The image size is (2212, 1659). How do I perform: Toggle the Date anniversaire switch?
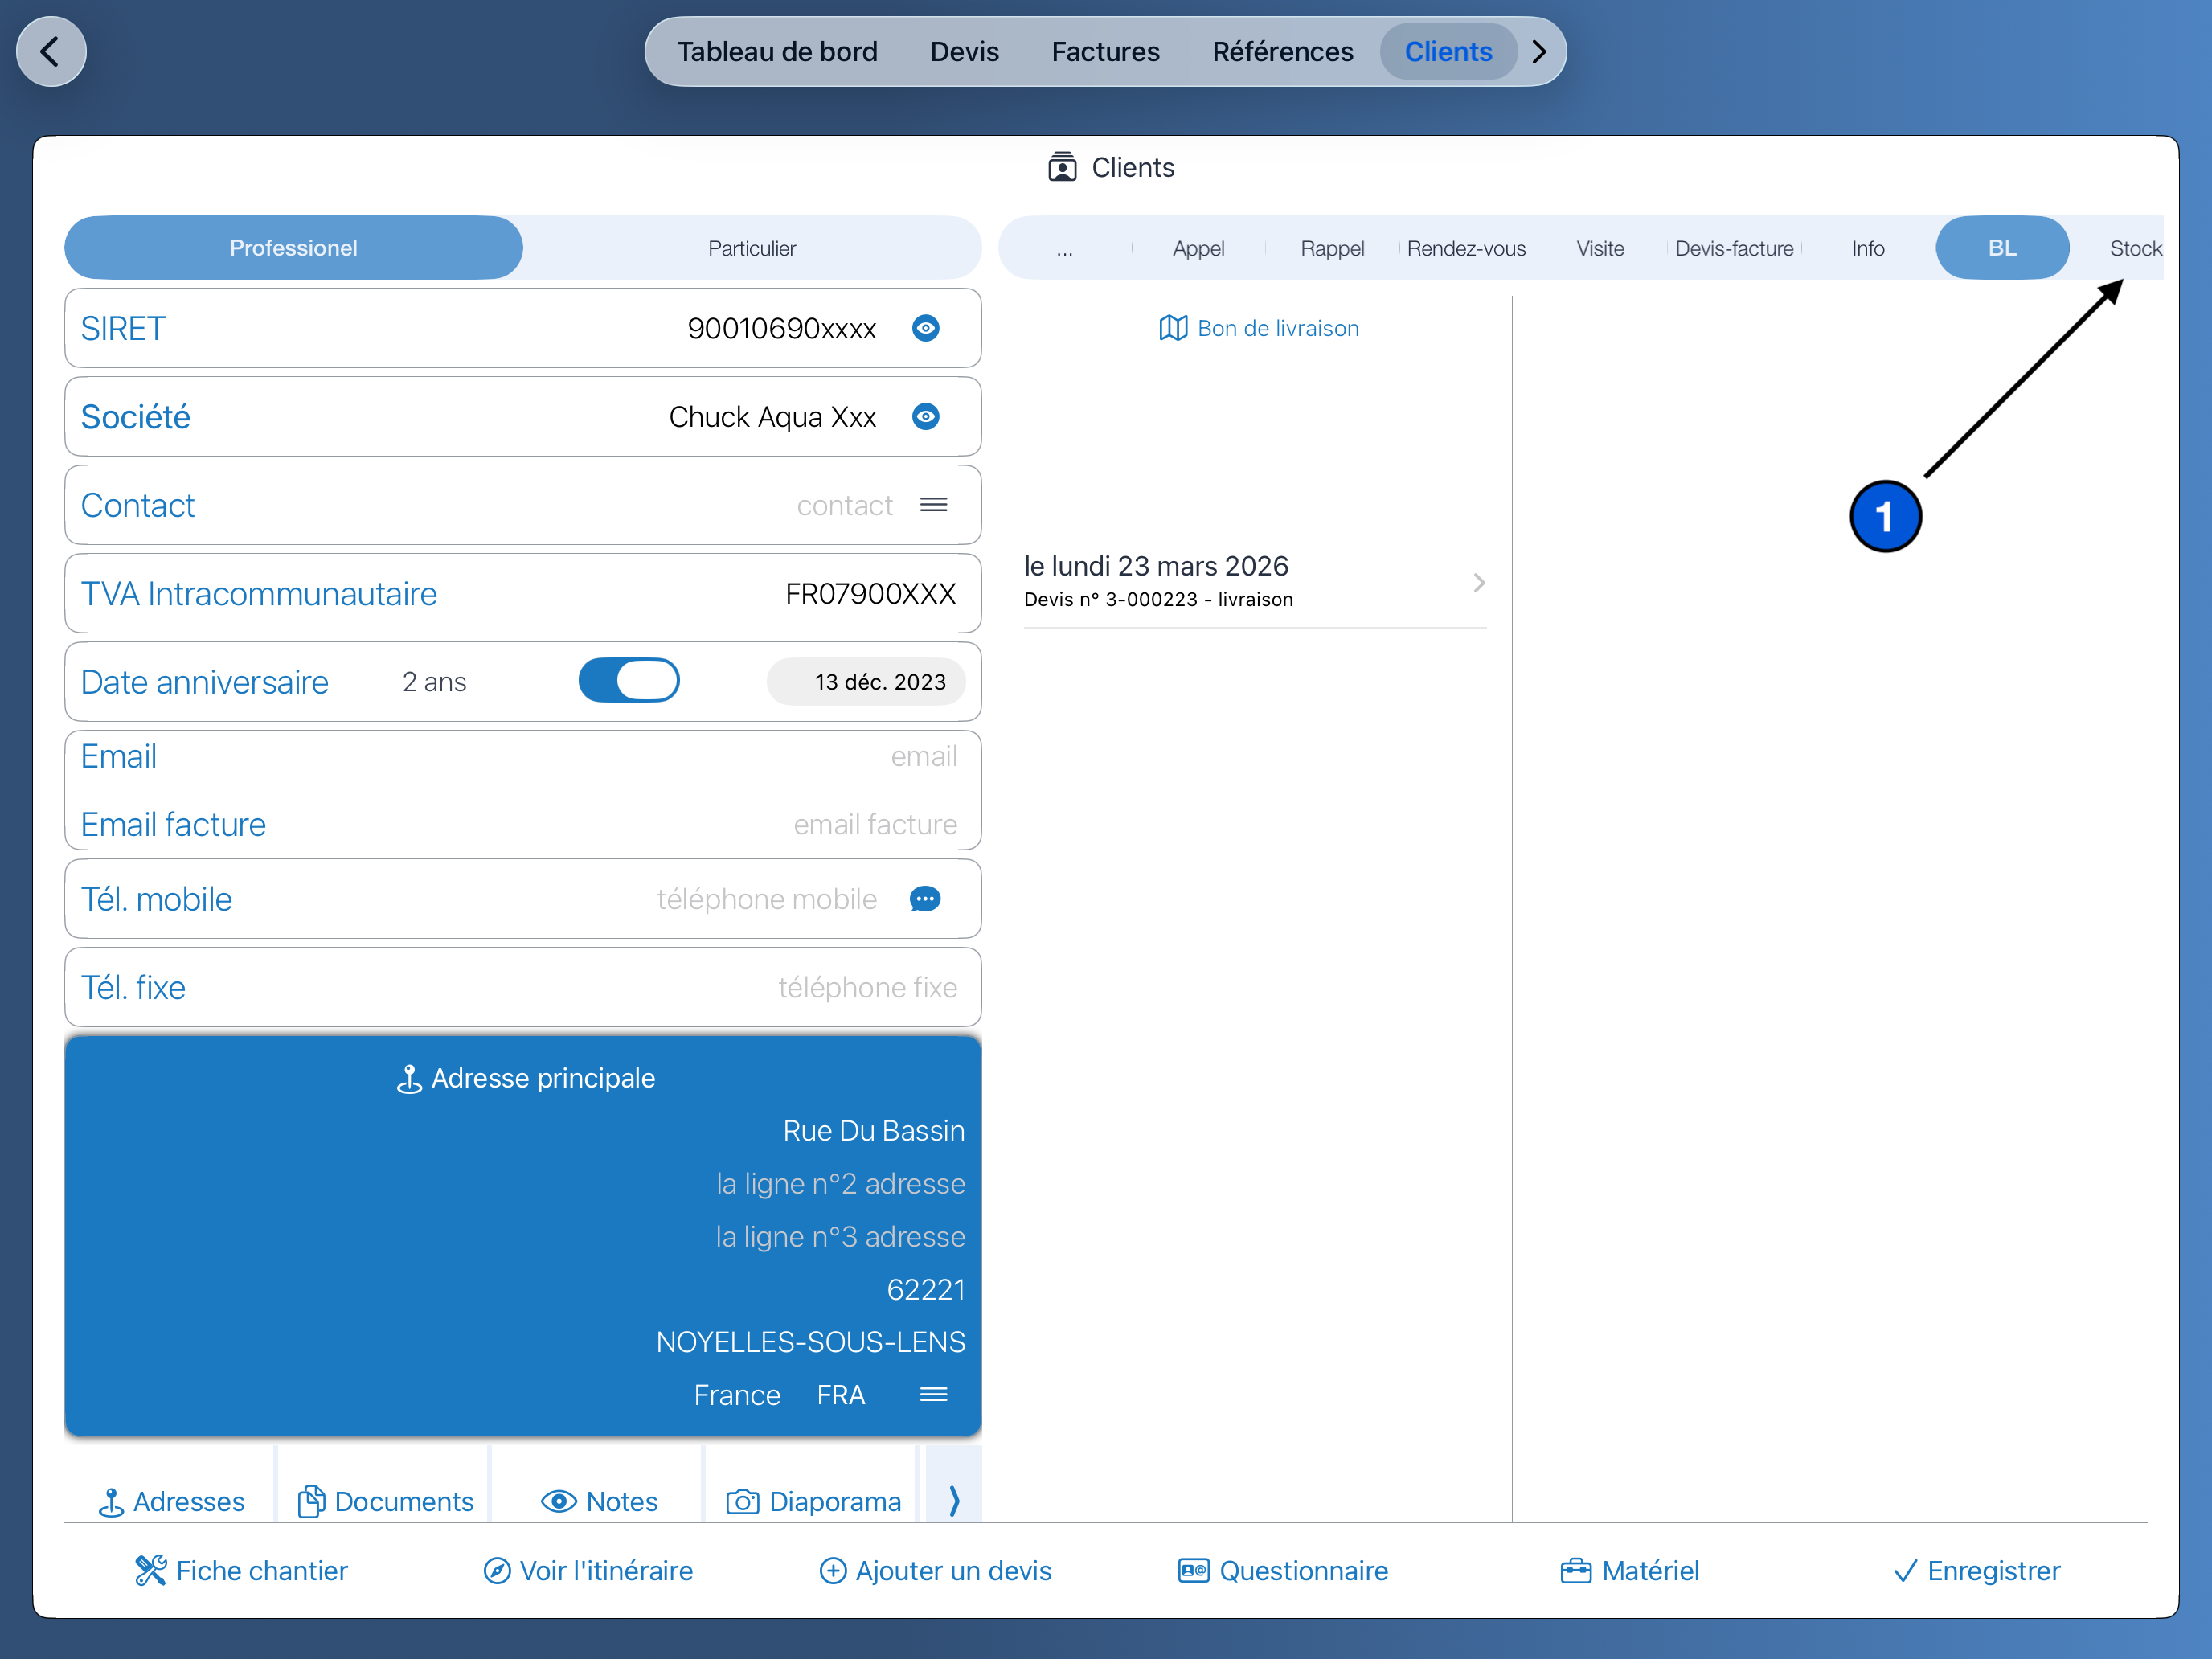click(629, 681)
